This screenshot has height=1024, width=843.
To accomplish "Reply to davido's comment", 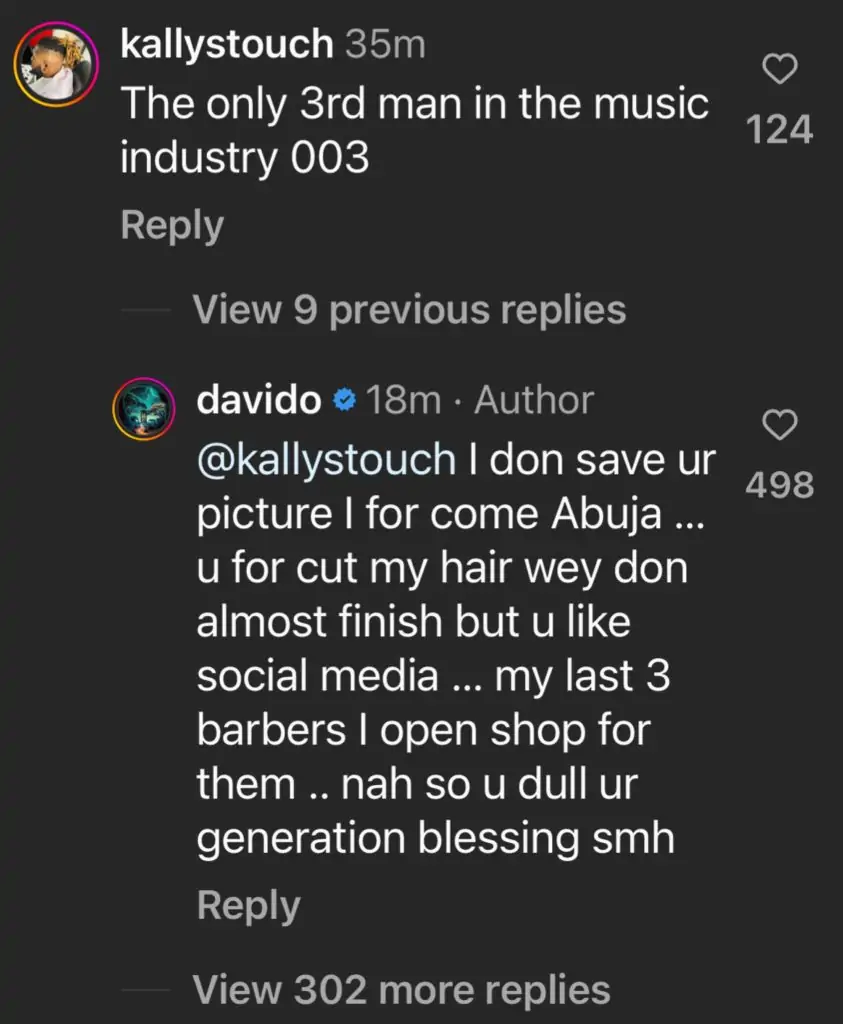I will pyautogui.click(x=248, y=906).
